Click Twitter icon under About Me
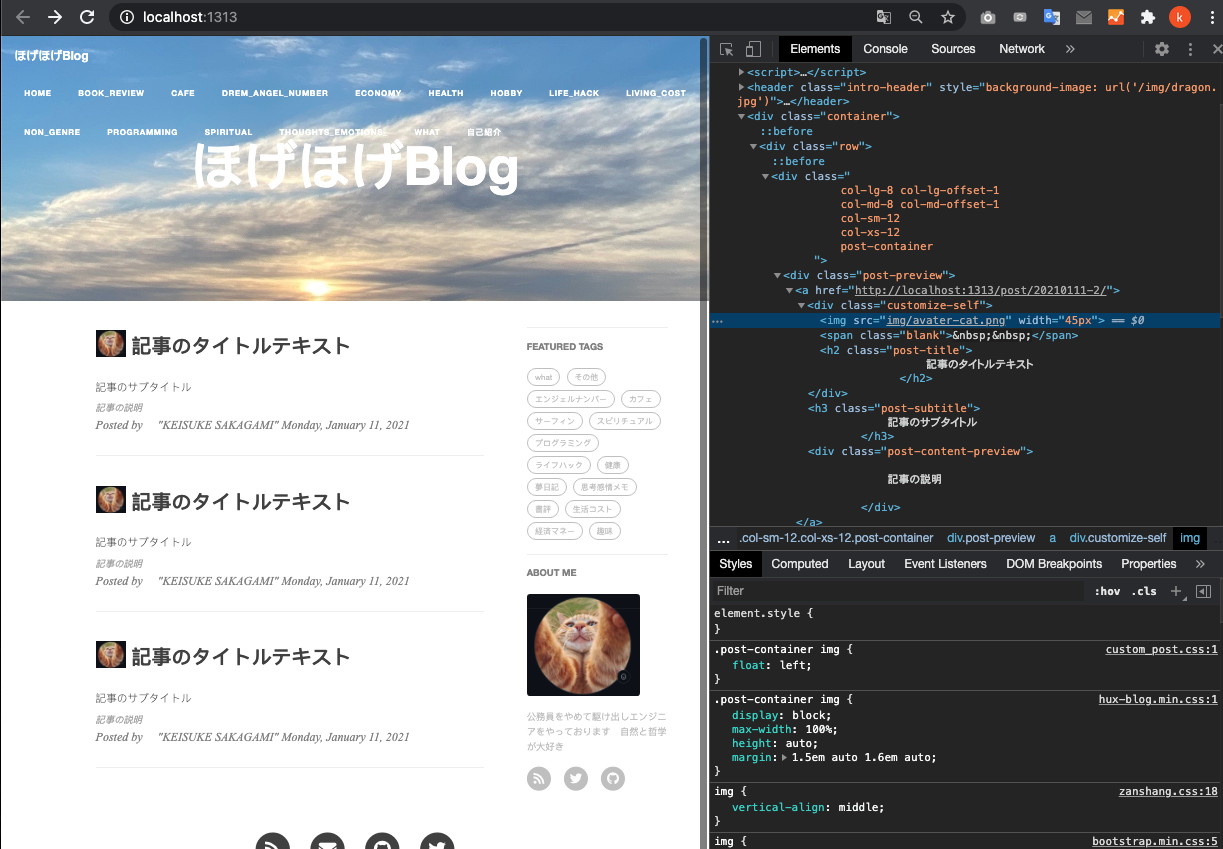1223x849 pixels. [x=575, y=779]
